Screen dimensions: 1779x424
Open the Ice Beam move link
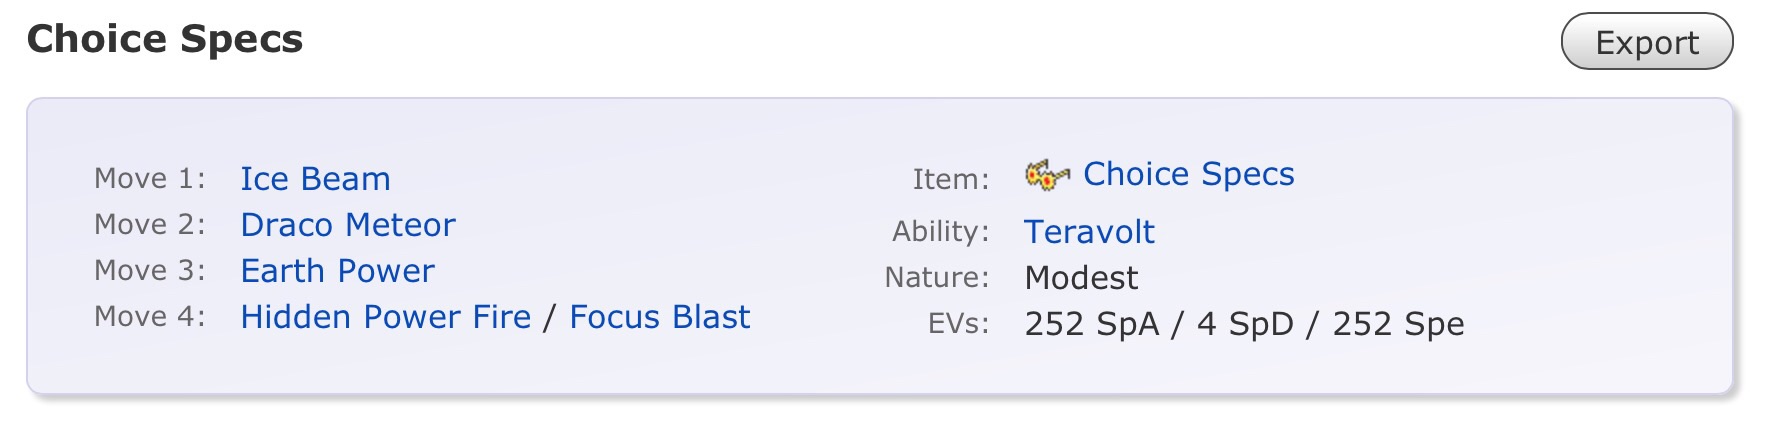315,179
